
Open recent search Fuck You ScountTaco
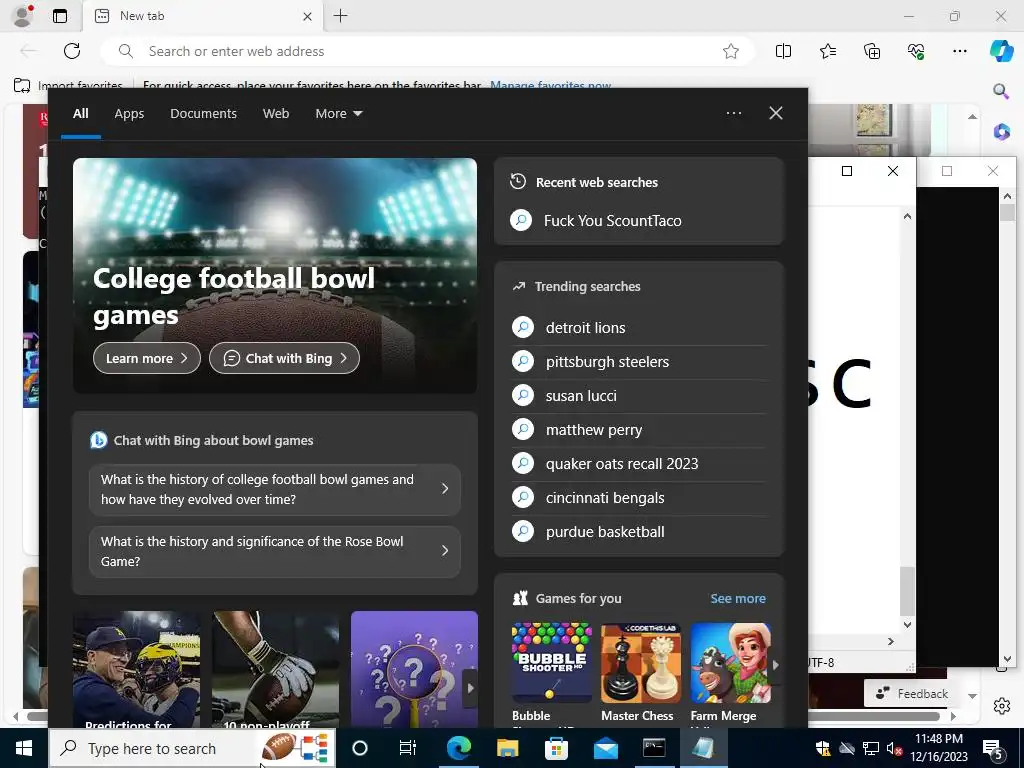pos(639,221)
